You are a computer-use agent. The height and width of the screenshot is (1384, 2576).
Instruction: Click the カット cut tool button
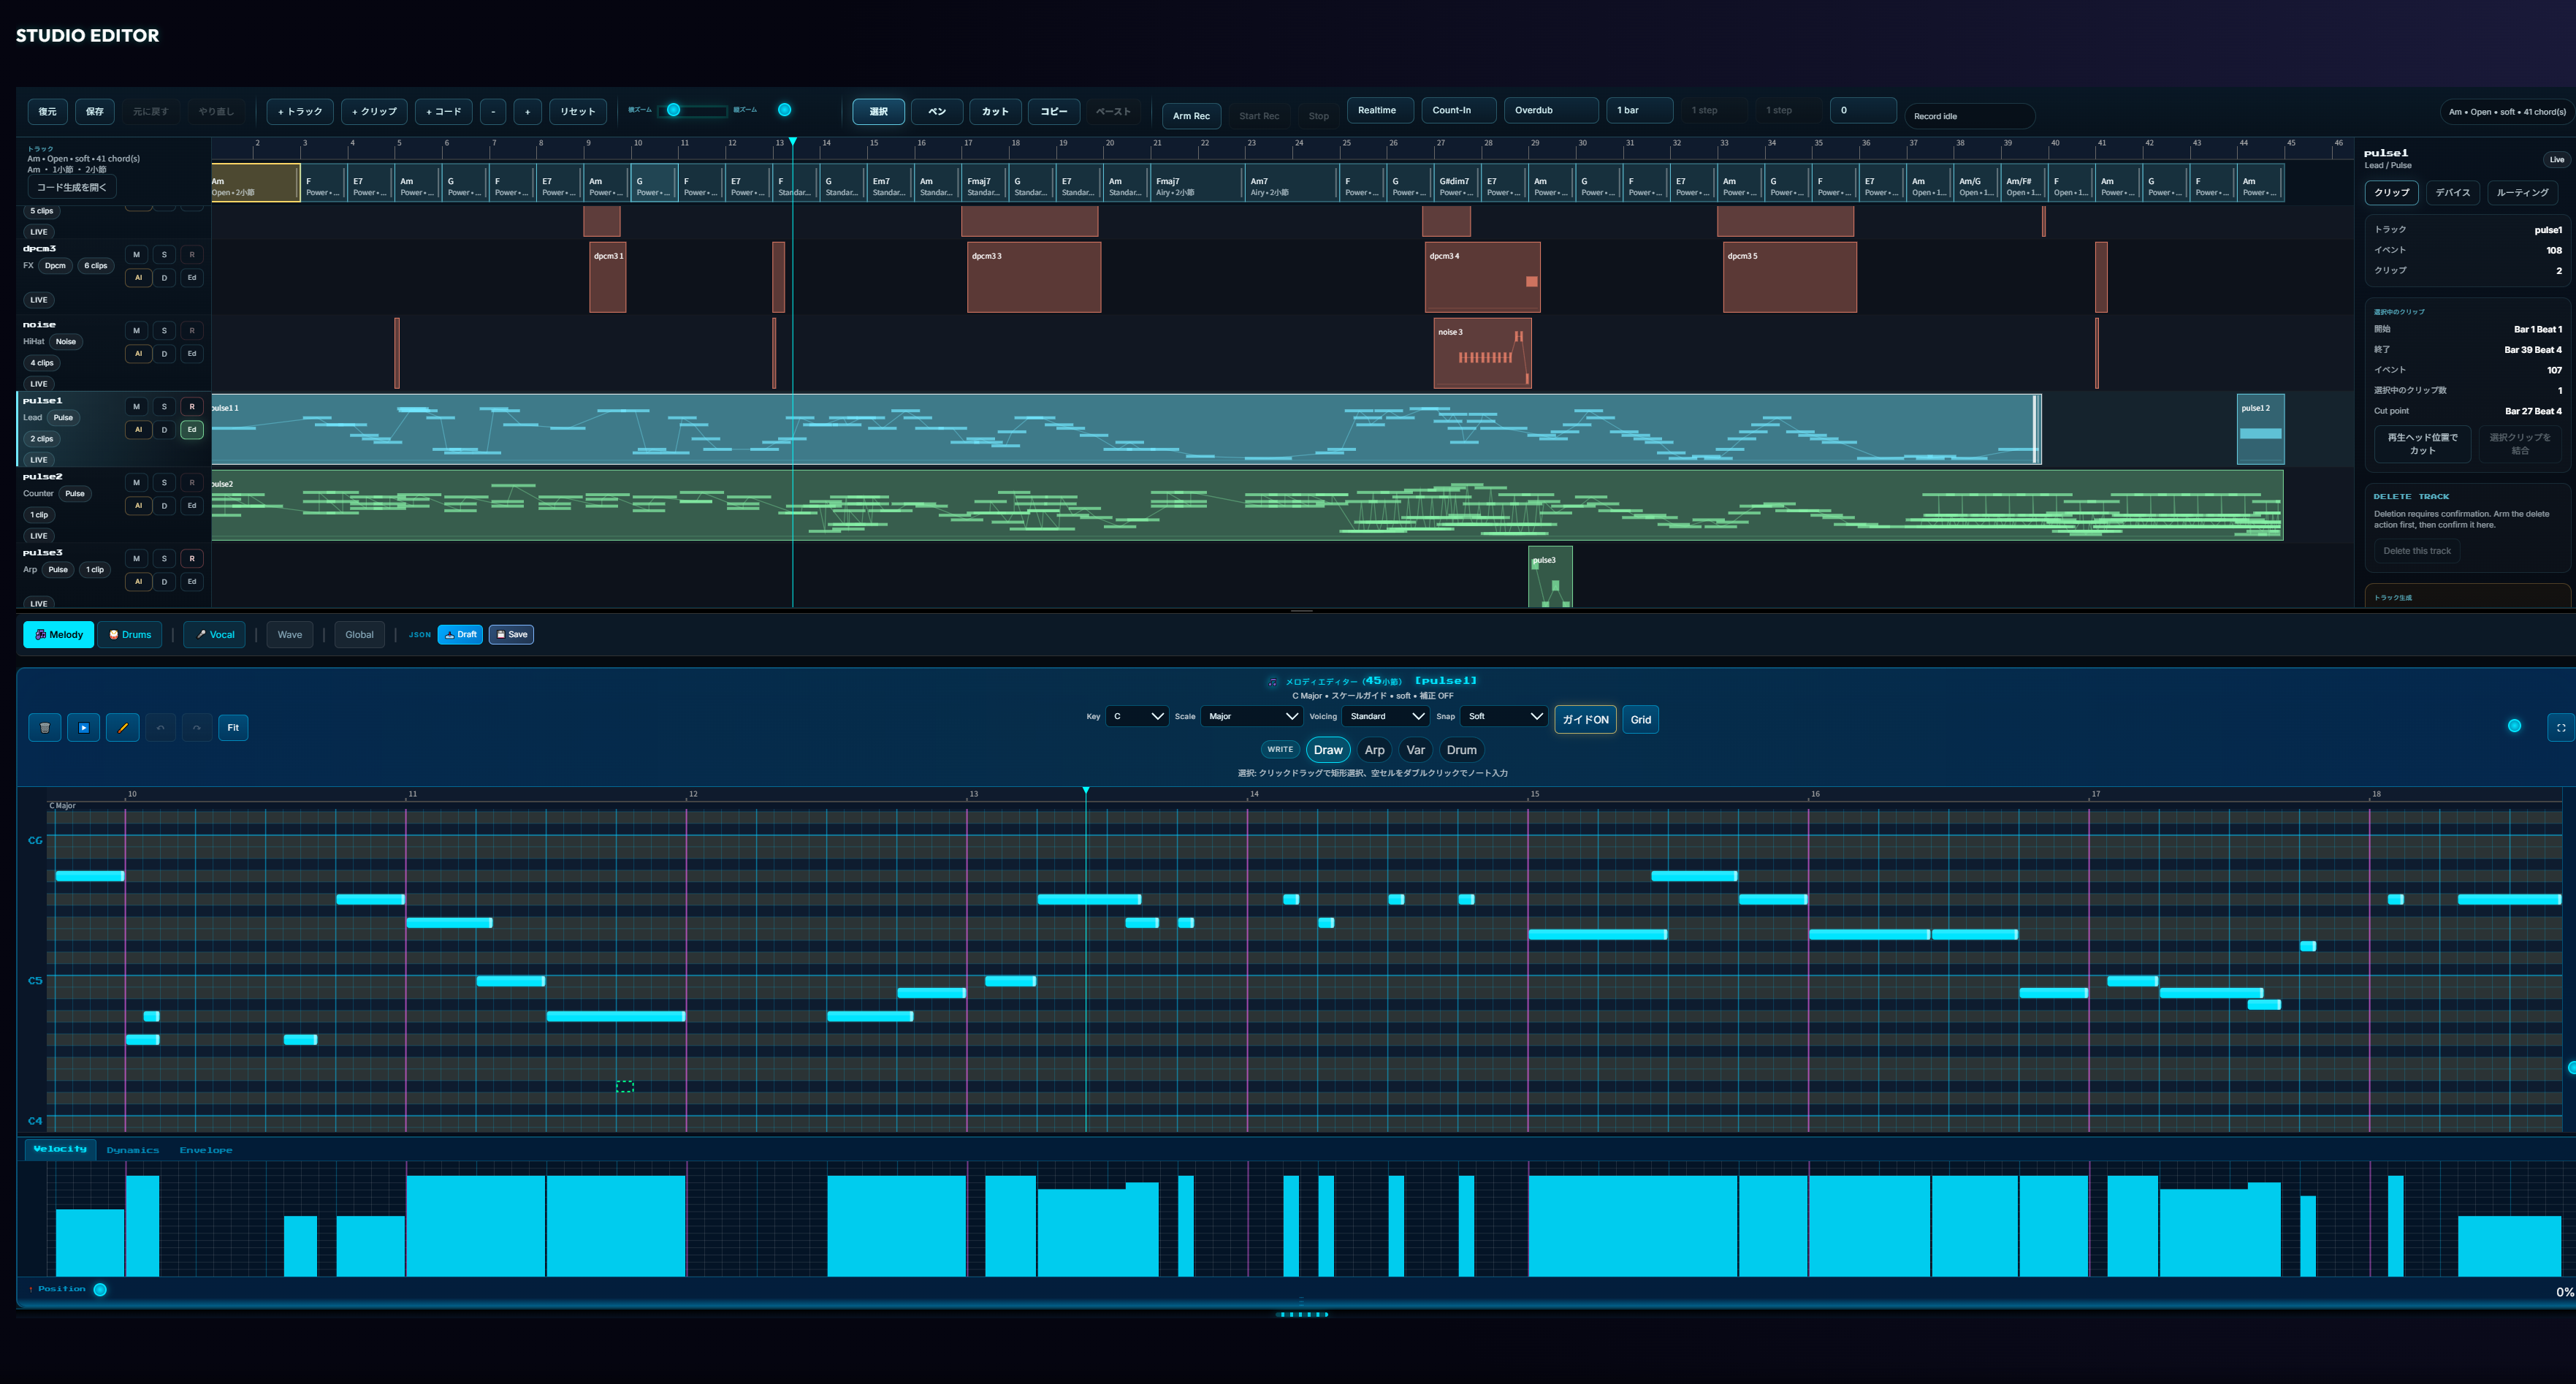pyautogui.click(x=995, y=111)
